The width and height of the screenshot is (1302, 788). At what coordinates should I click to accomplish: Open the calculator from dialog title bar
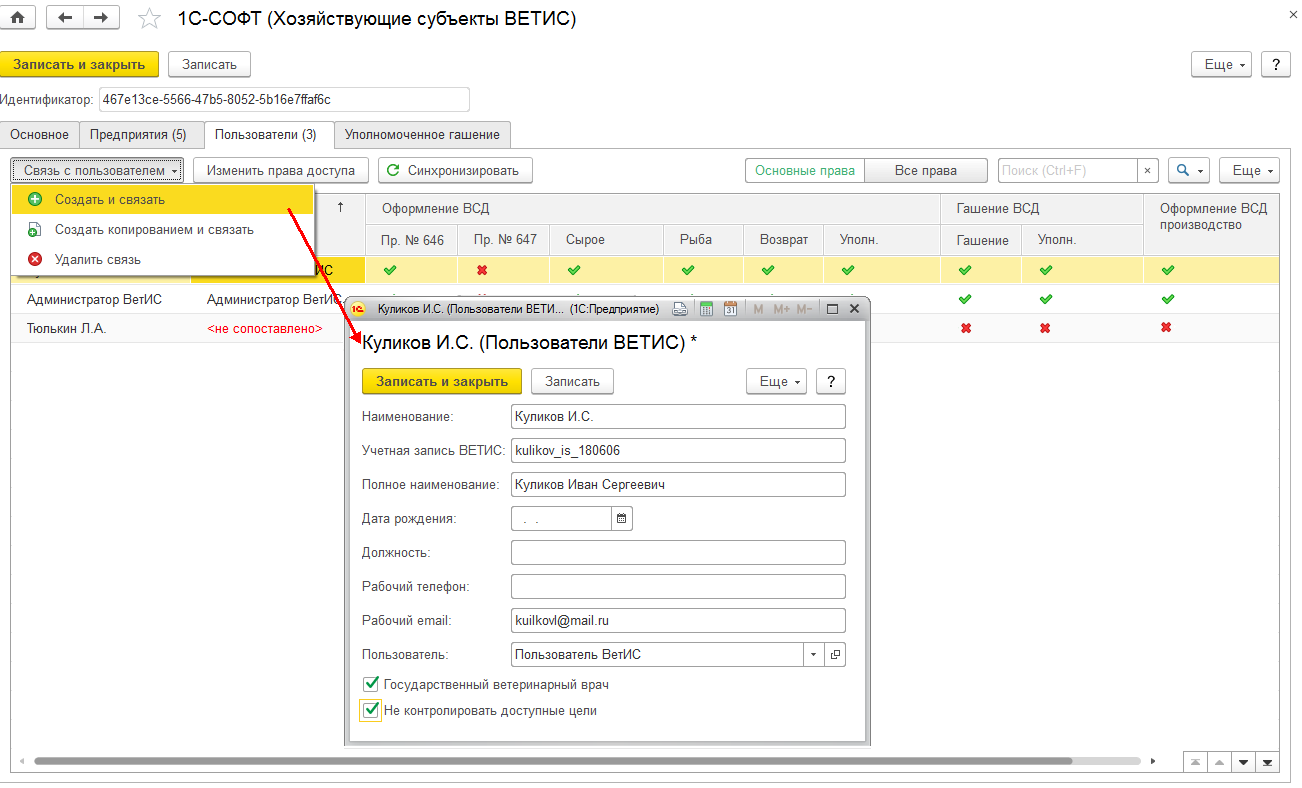tap(706, 309)
